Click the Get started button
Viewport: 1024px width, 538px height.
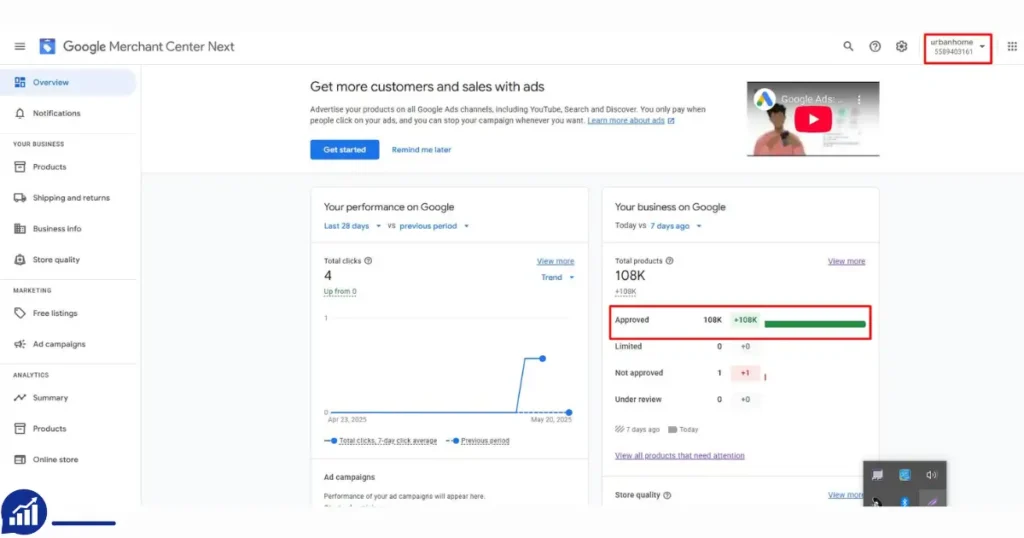[x=344, y=150]
